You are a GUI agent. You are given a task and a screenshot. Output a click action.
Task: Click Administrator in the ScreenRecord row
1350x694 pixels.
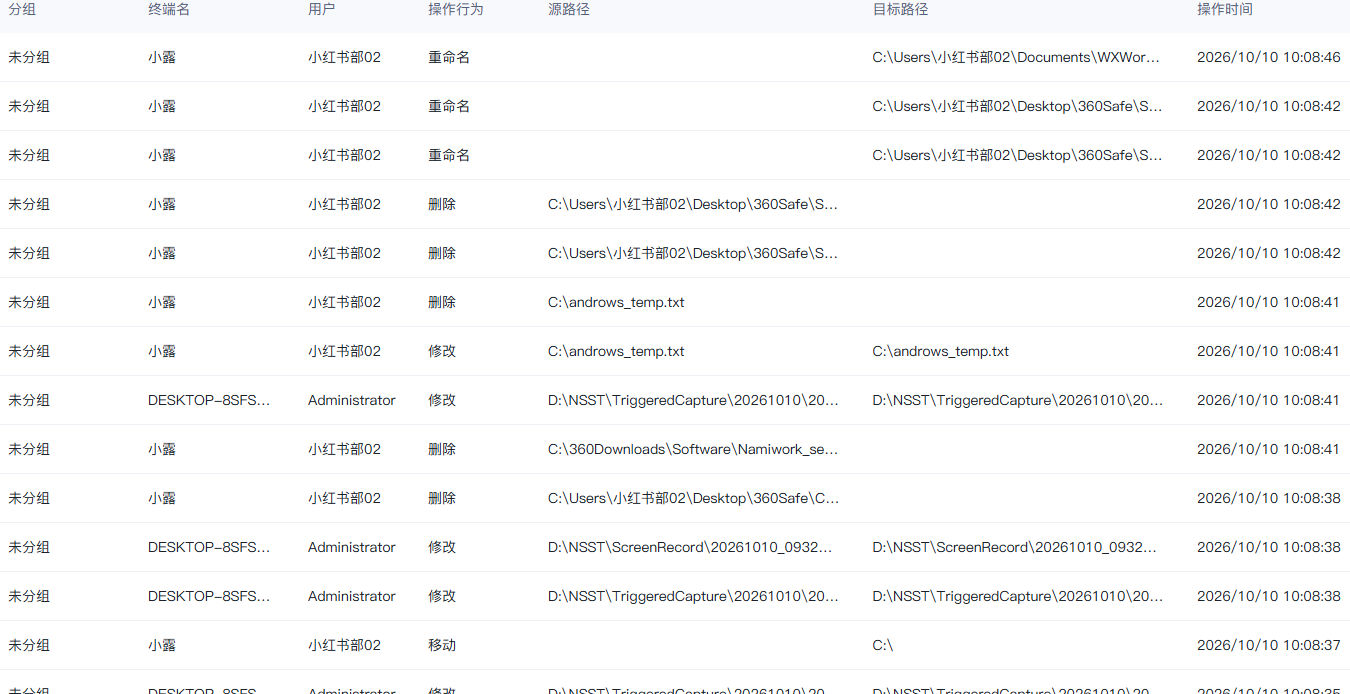coord(352,547)
